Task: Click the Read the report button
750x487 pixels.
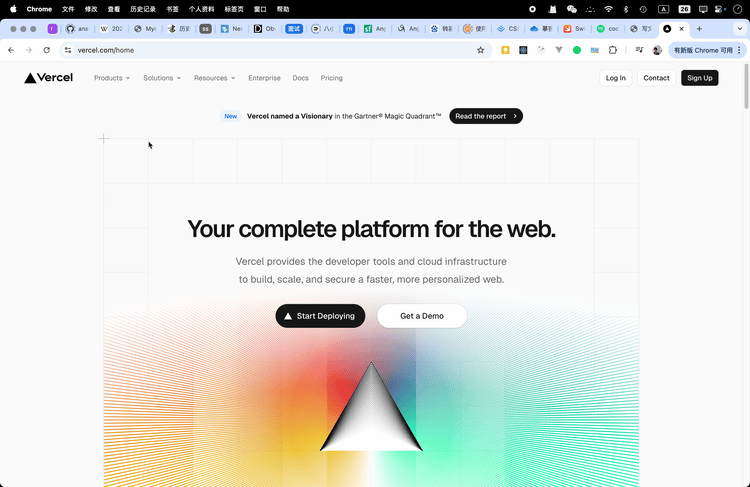Action: [486, 116]
